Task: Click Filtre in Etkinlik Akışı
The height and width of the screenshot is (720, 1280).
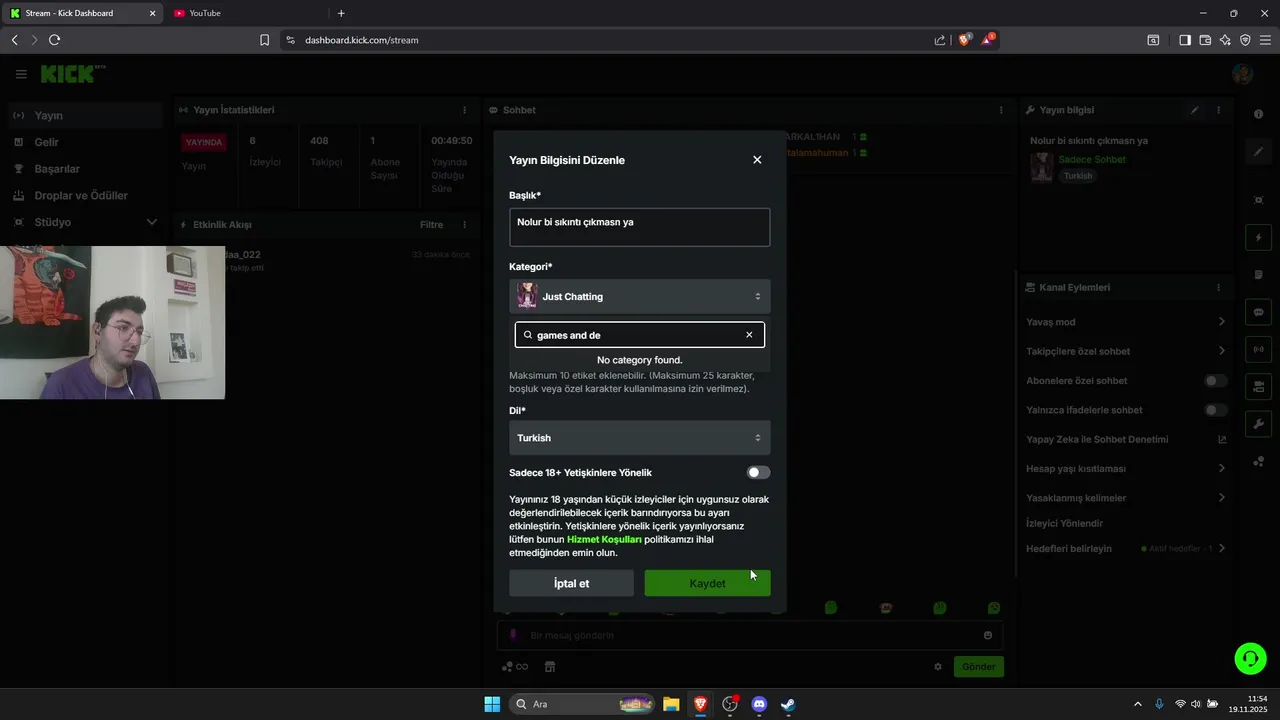Action: point(431,225)
